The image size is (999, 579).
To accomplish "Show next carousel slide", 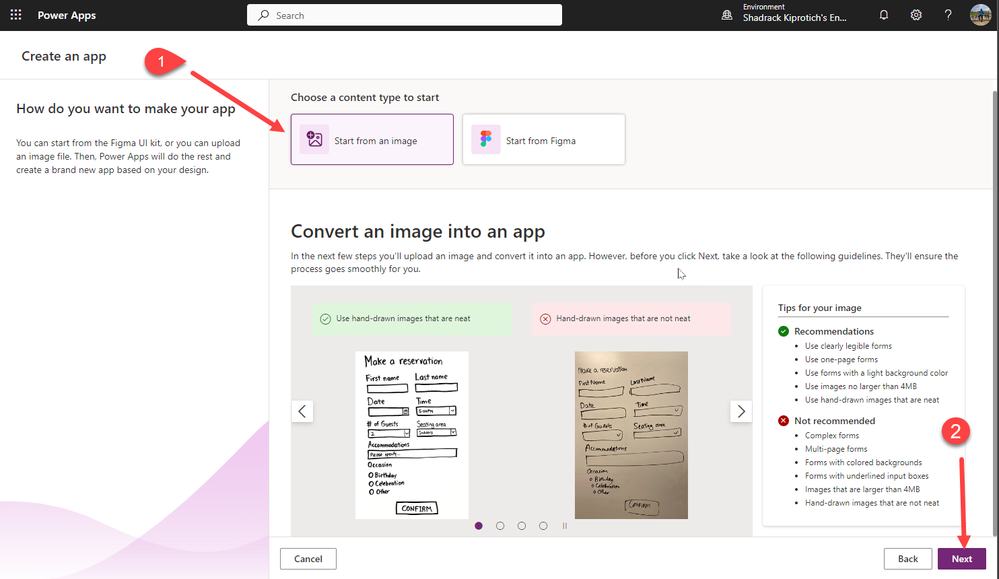I will click(x=740, y=411).
